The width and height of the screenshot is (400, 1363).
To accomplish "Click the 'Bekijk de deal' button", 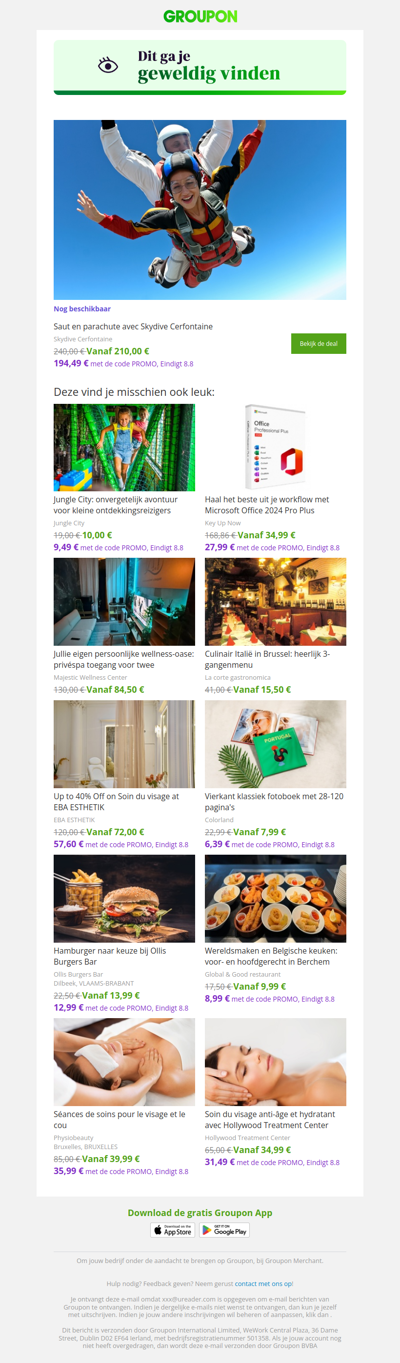I will 318,343.
